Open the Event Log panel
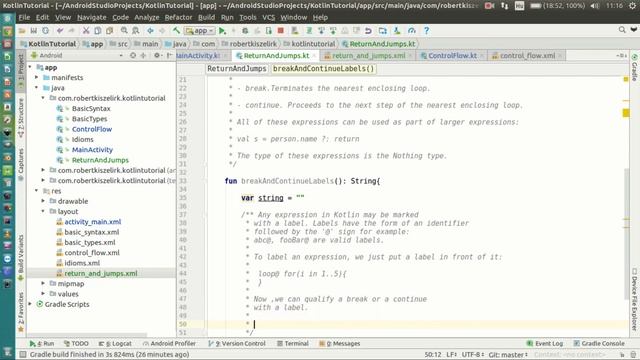This screenshot has width=640, height=360. point(544,344)
